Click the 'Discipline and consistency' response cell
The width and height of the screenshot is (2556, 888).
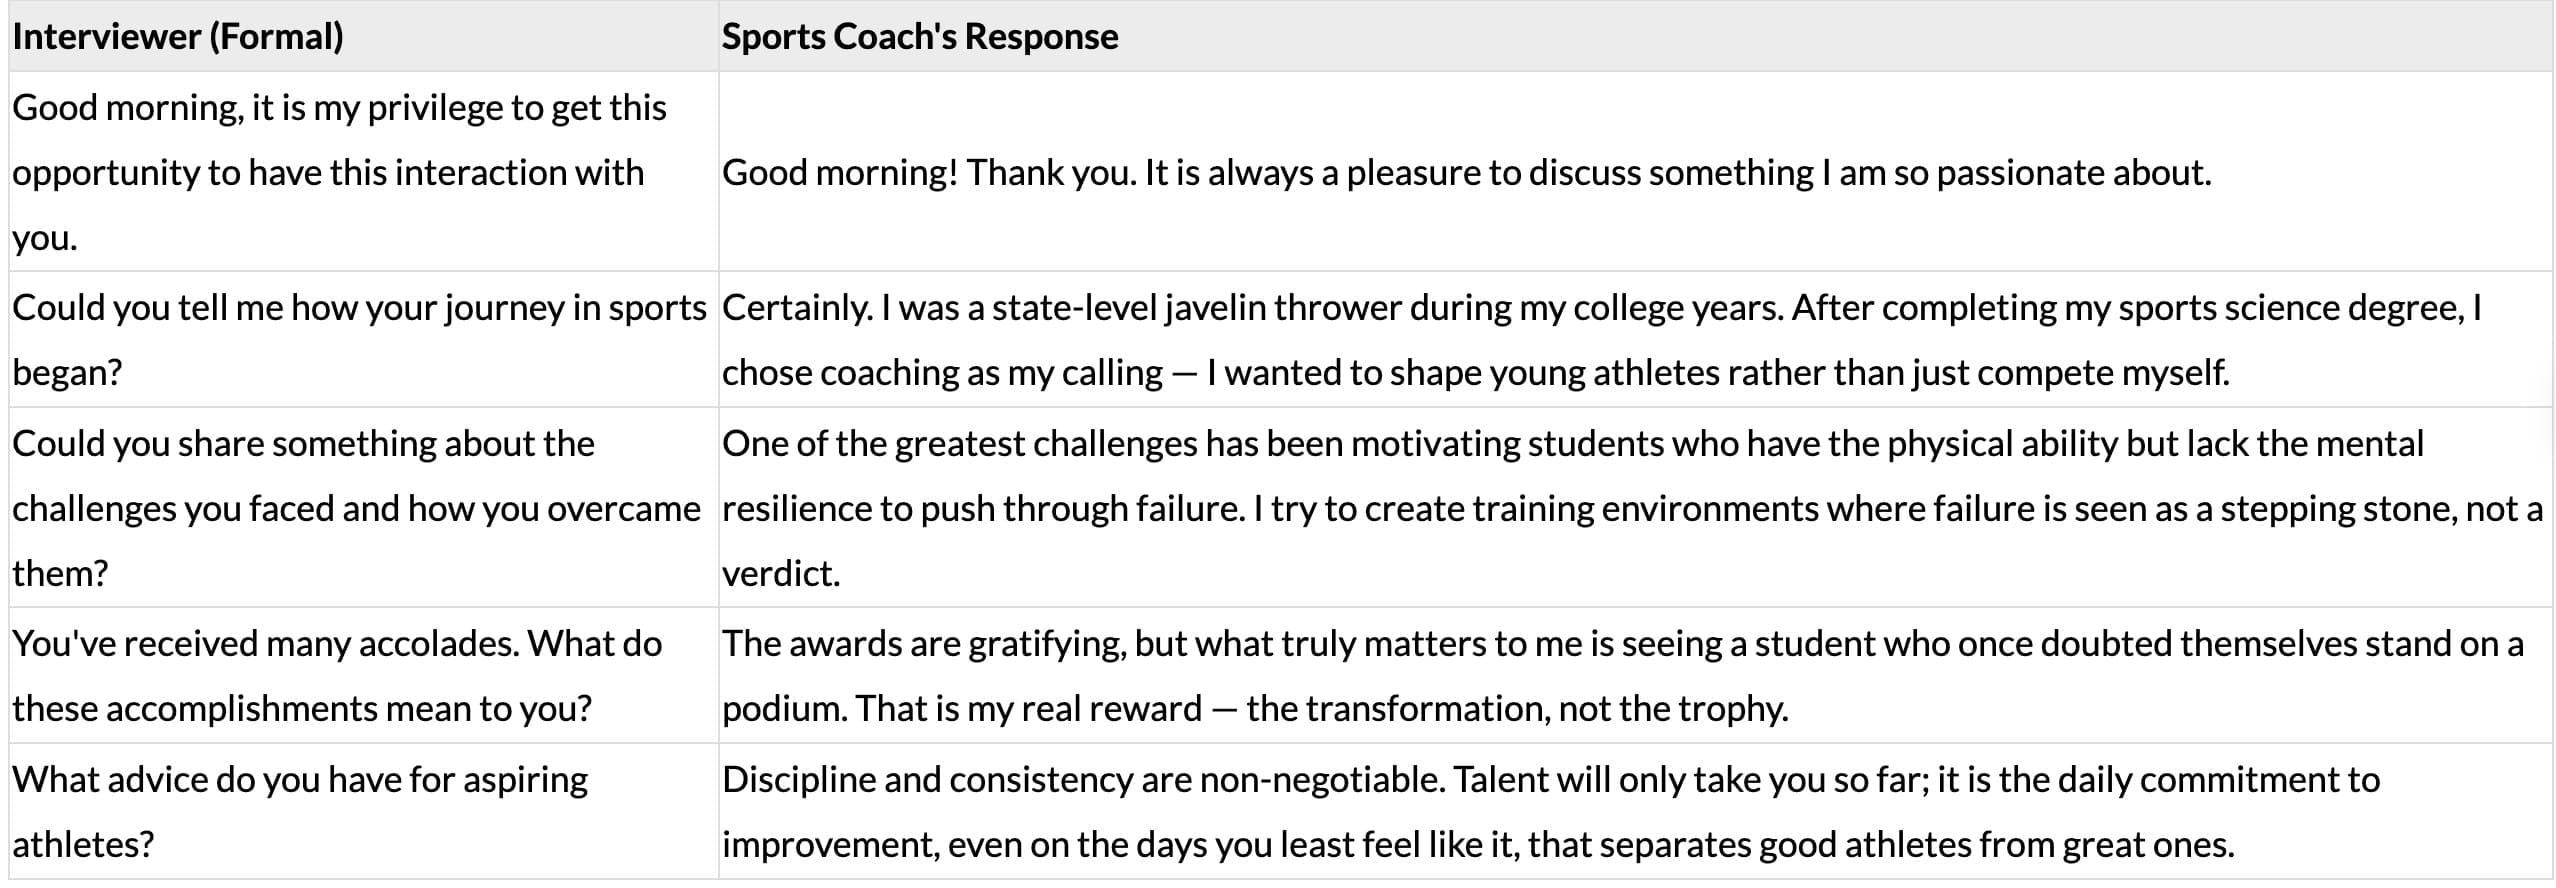pos(1550,812)
